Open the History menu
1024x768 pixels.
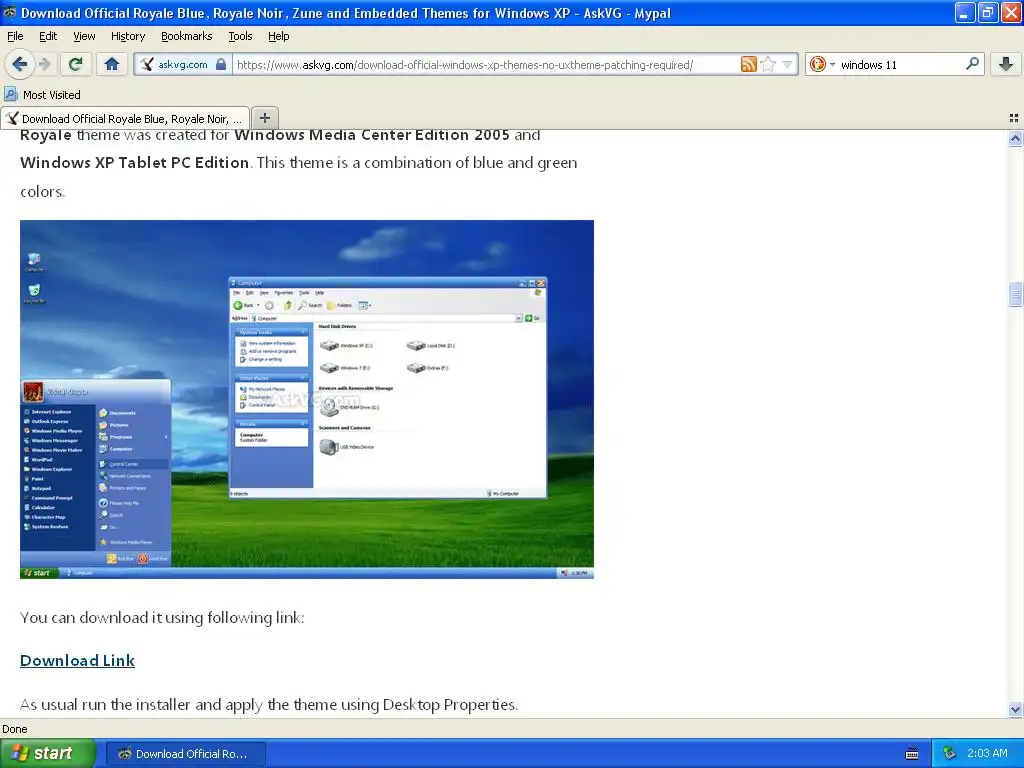pyautogui.click(x=128, y=36)
